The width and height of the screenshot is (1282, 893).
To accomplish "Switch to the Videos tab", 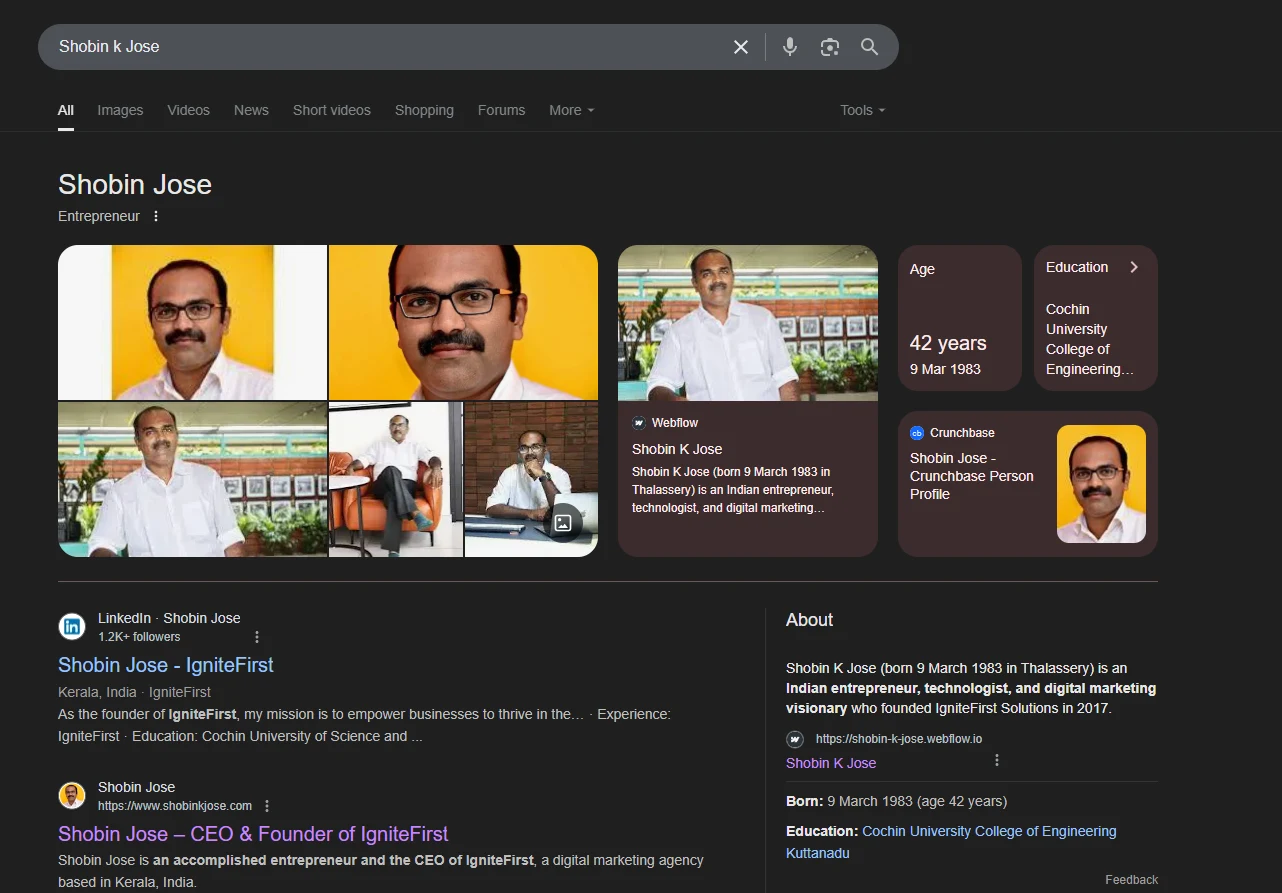I will pos(189,110).
